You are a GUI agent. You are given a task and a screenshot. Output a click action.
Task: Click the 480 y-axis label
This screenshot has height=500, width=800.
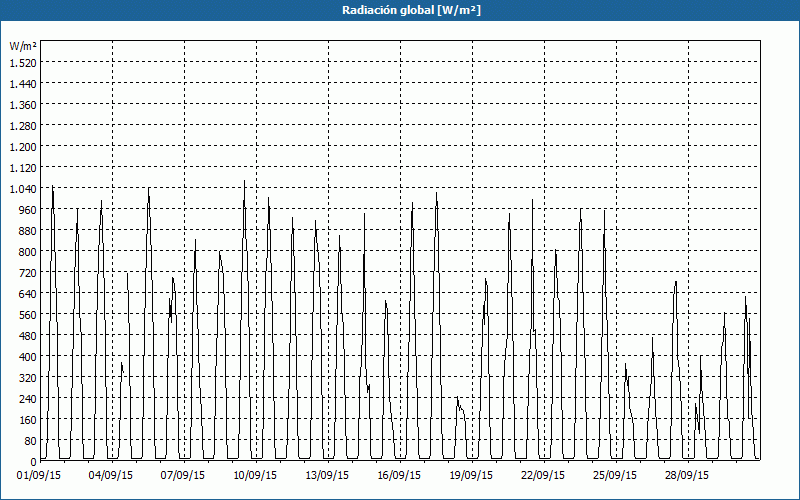pyautogui.click(x=27, y=336)
